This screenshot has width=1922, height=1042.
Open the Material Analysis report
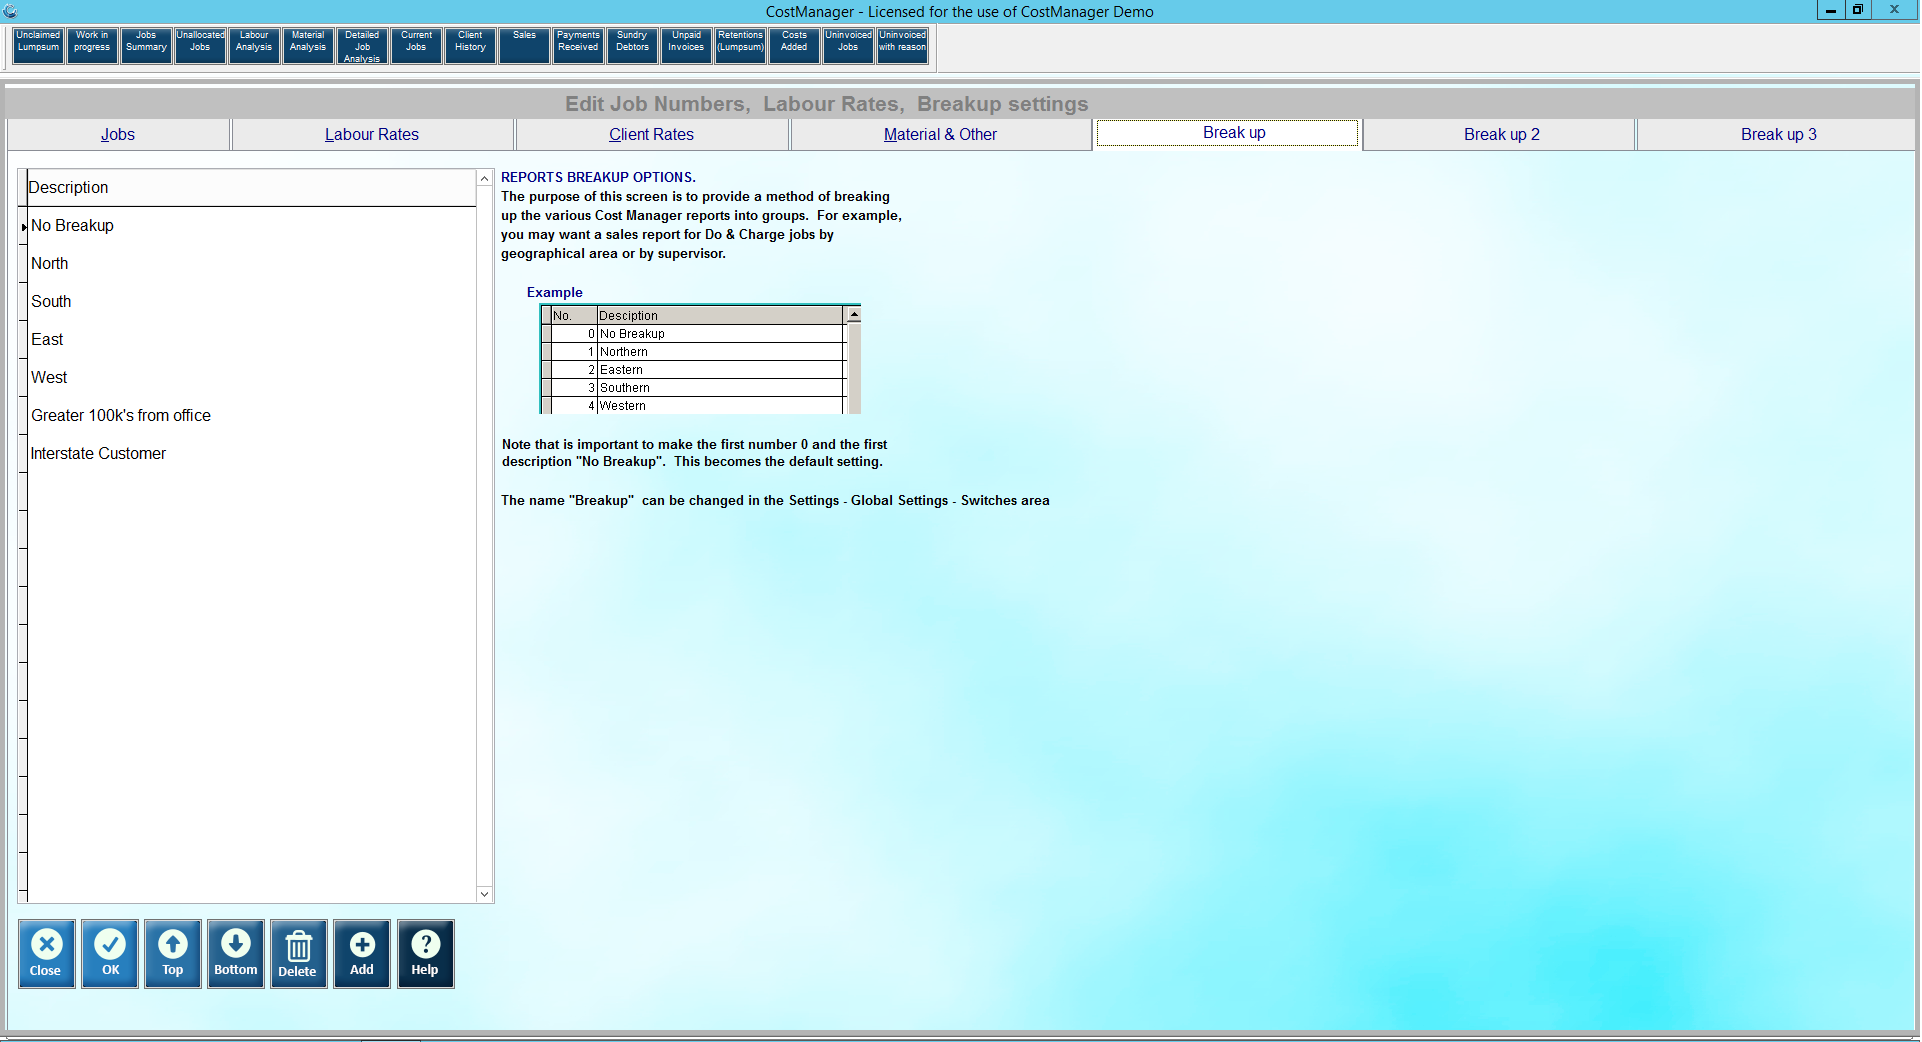(308, 46)
